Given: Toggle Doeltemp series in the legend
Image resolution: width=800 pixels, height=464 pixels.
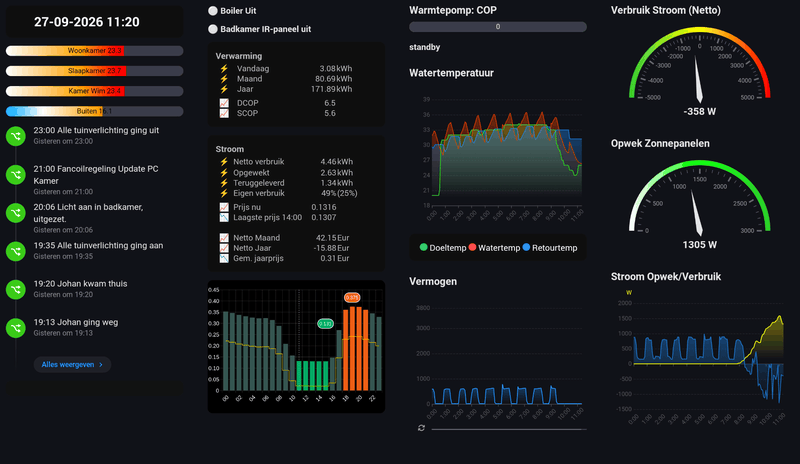Looking at the screenshot, I should click(x=443, y=248).
